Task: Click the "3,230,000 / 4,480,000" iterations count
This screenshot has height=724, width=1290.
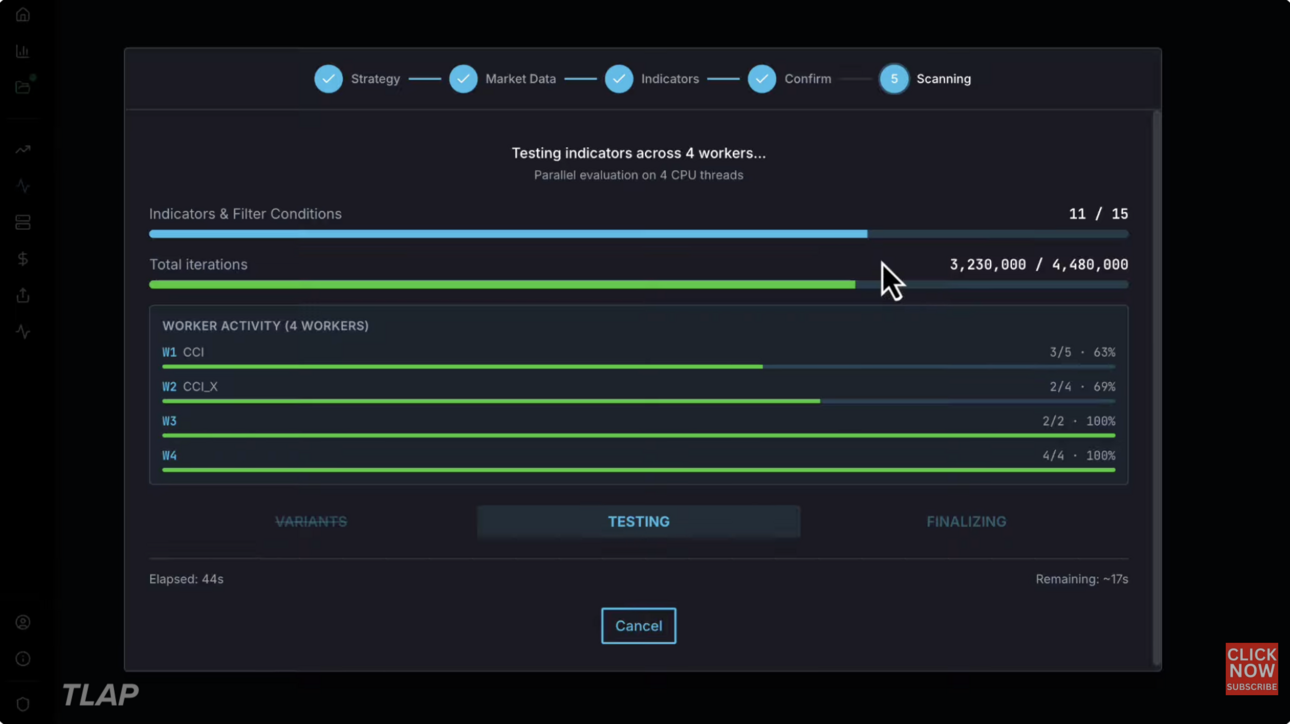Action: pyautogui.click(x=1039, y=265)
